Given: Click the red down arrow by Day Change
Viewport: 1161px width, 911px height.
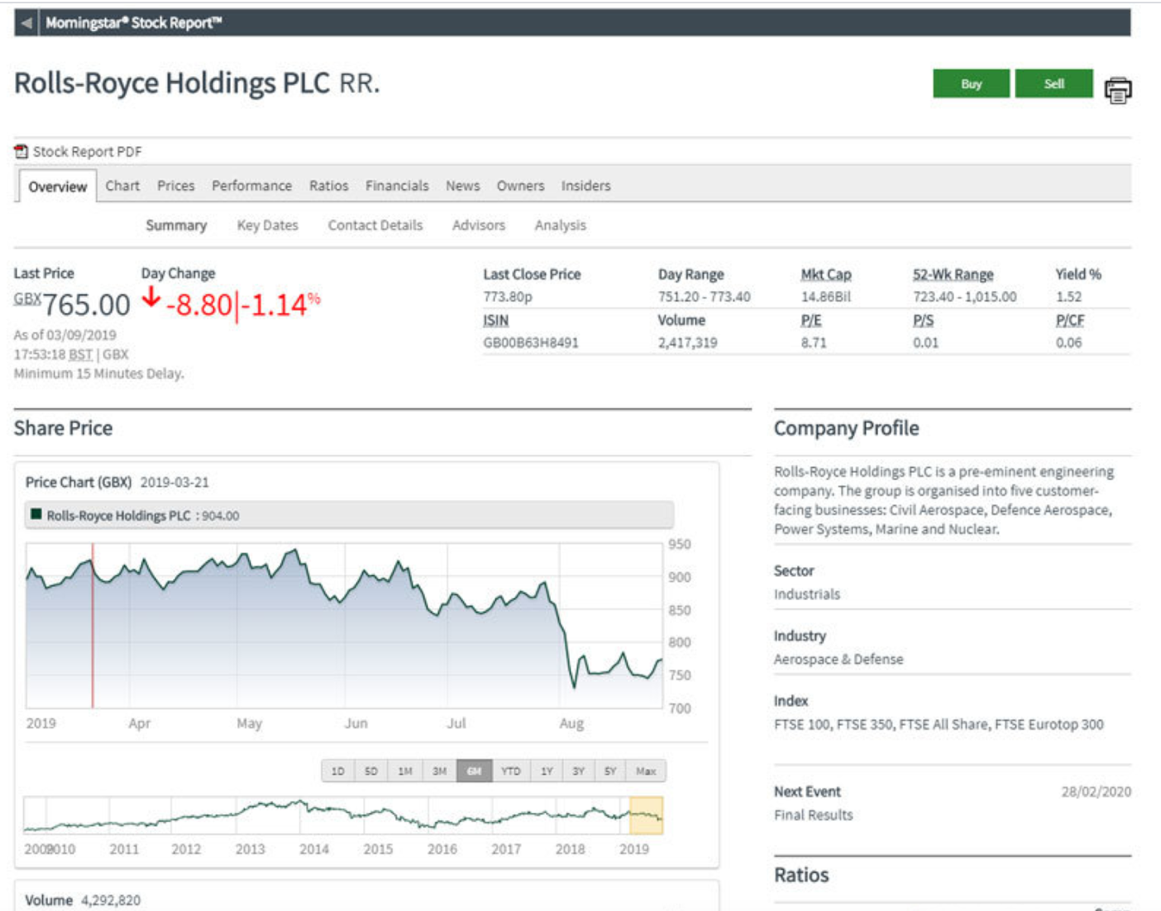Looking at the screenshot, I should click(x=151, y=297).
